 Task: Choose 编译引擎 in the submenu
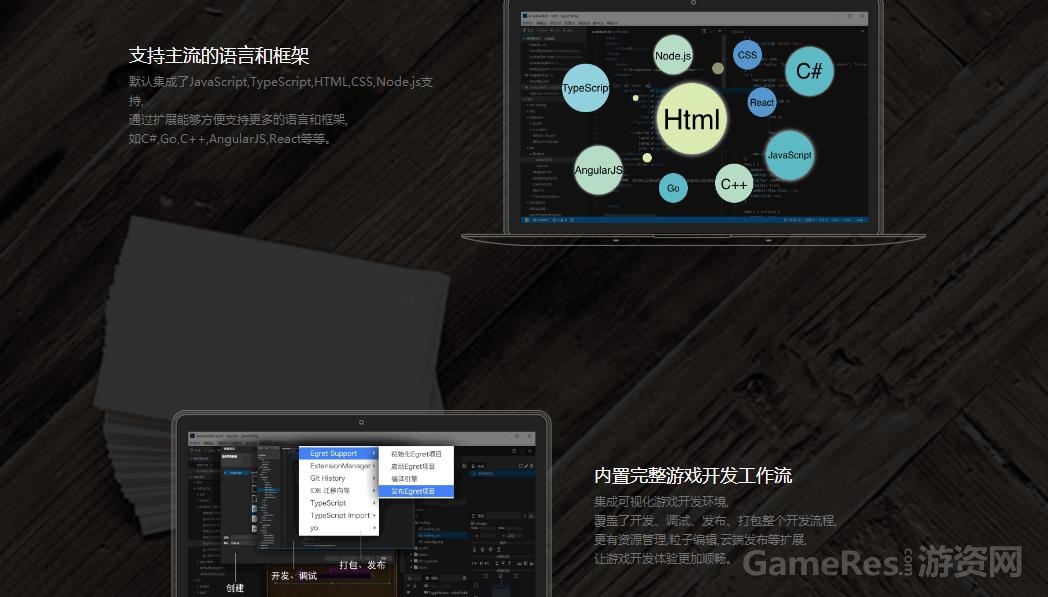tap(416, 479)
